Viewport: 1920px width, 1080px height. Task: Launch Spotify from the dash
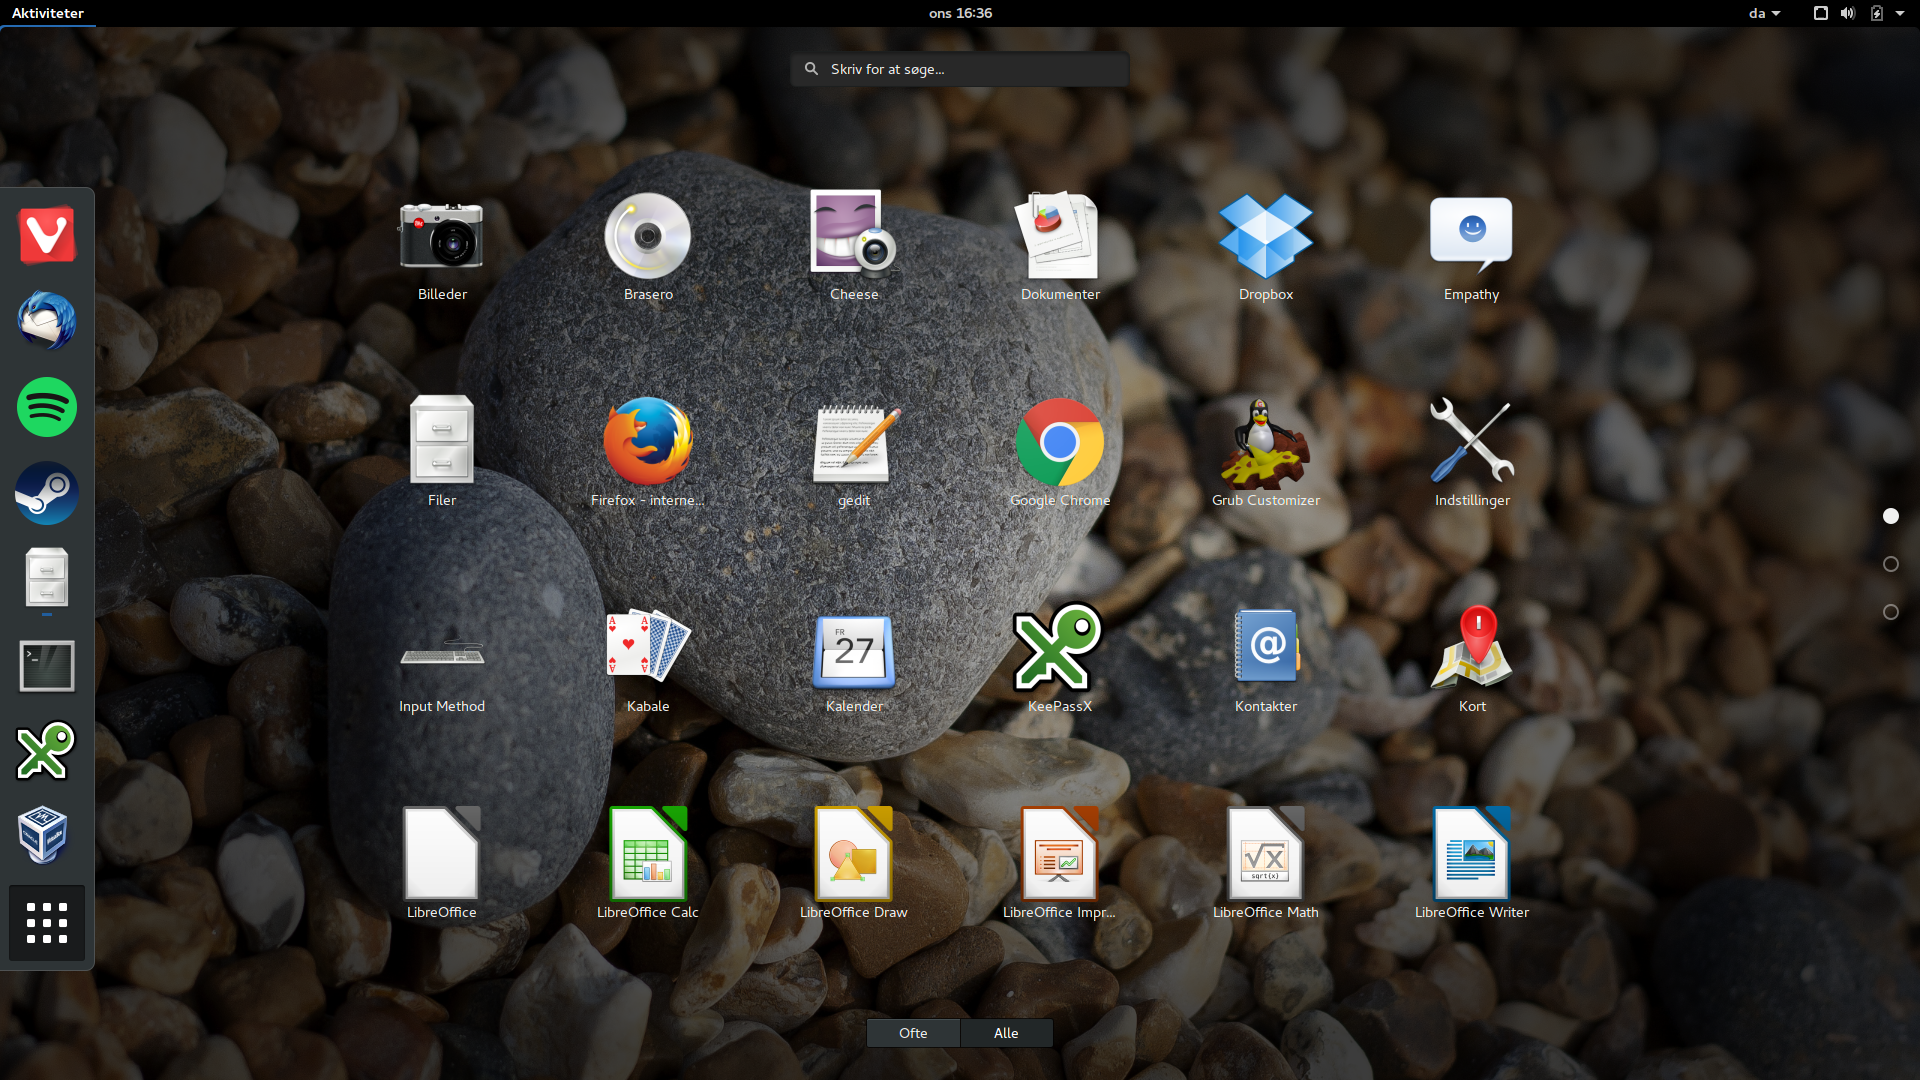click(47, 407)
